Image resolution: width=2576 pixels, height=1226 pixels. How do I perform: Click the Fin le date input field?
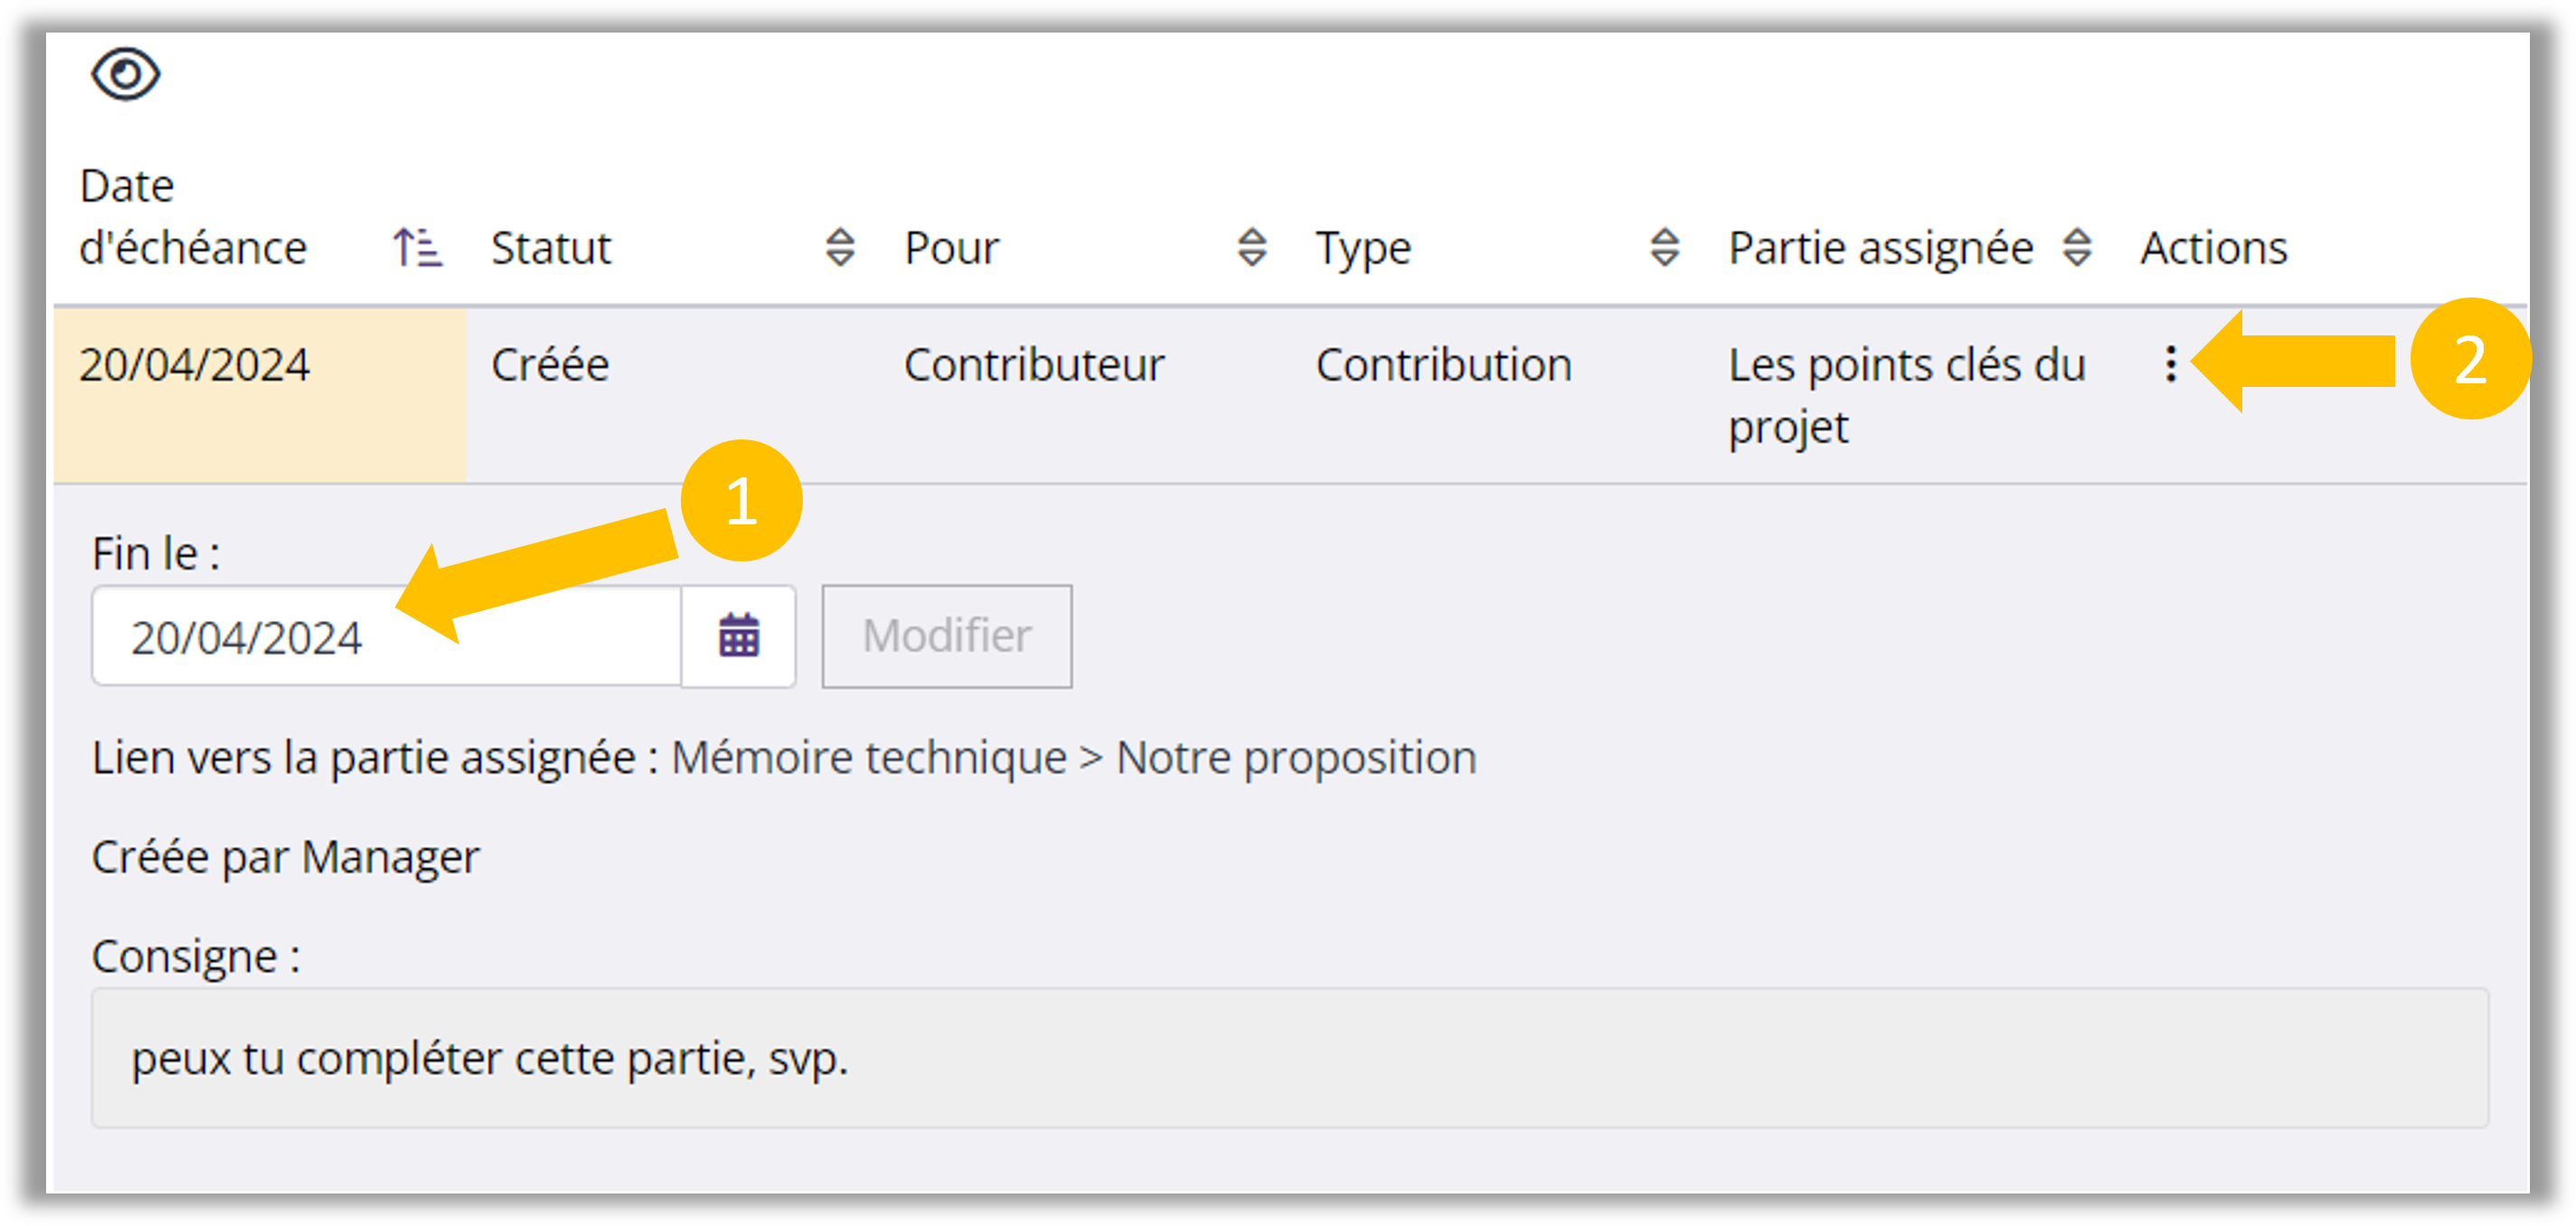[385, 637]
